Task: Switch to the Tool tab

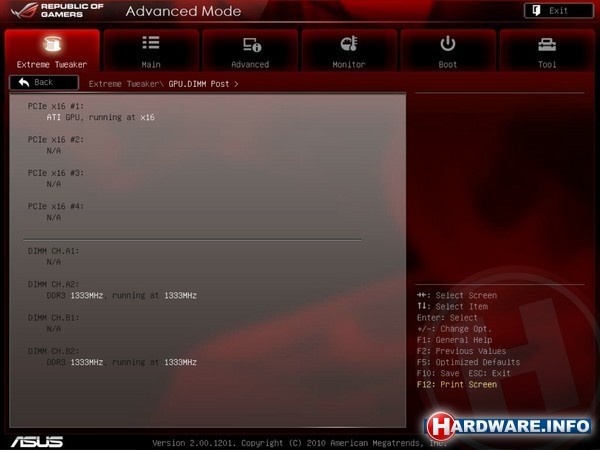Action: pyautogui.click(x=547, y=50)
